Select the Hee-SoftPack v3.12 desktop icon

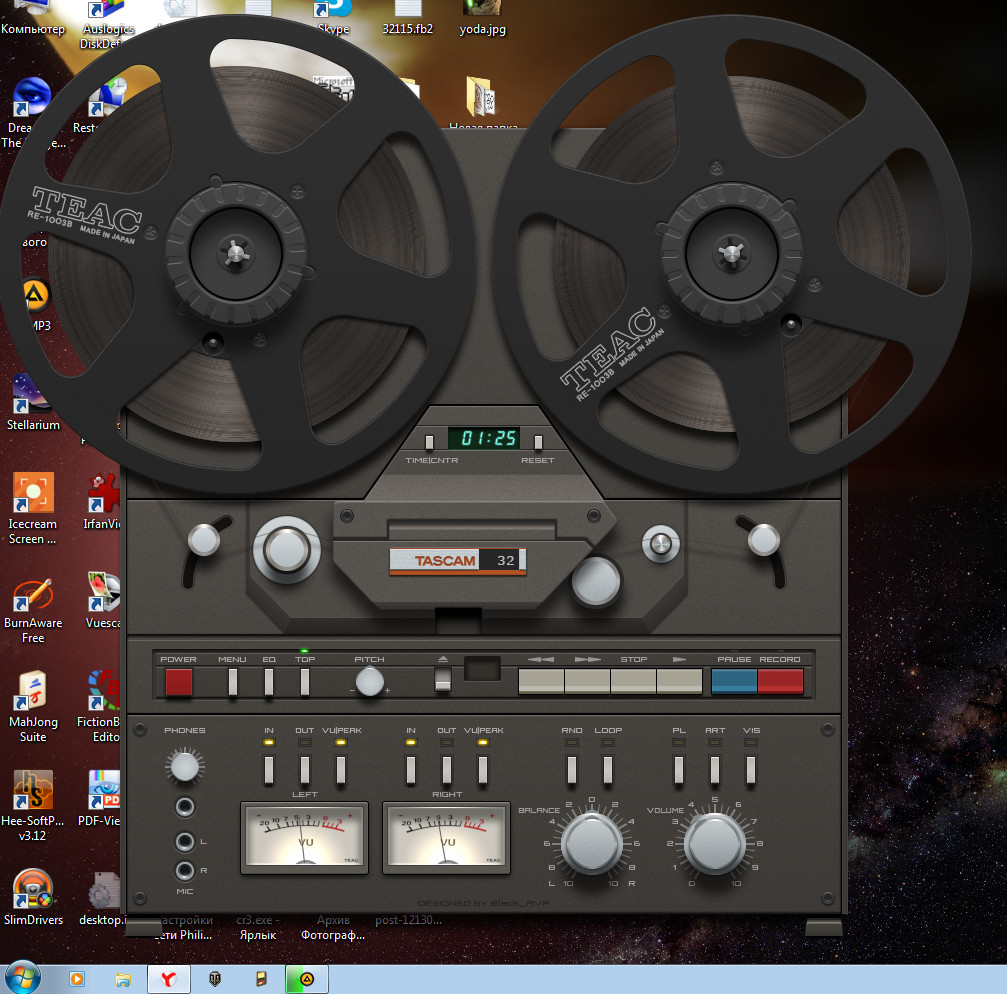tap(33, 807)
